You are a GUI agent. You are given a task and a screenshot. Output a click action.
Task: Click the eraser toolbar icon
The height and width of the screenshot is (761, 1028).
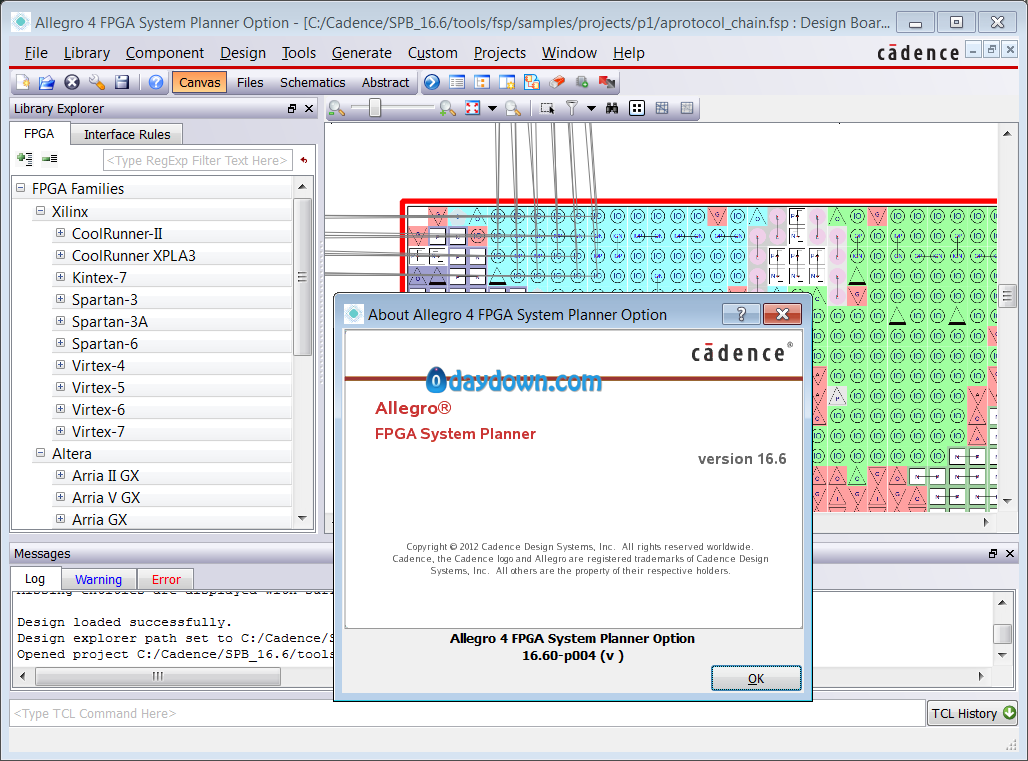point(557,82)
